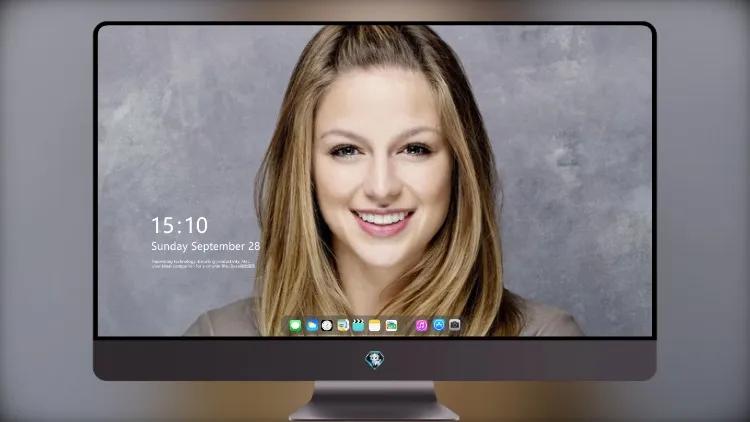750x422 pixels.
Task: Click the logo badge on the monitor chin
Action: (375, 360)
